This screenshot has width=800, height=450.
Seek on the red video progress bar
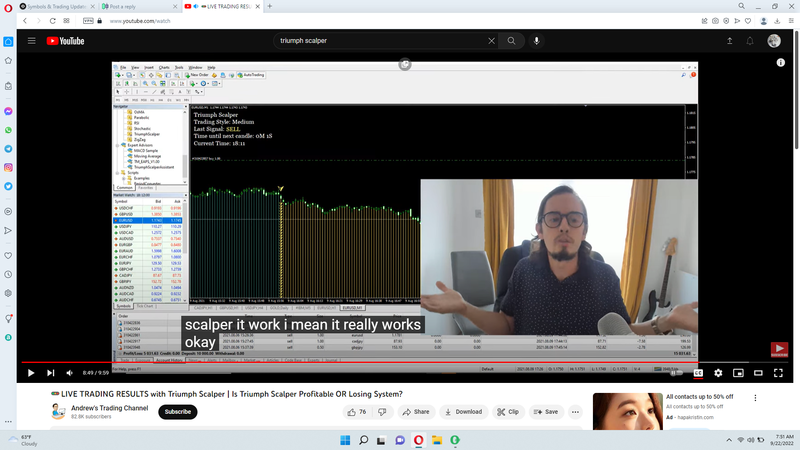pyautogui.click(x=407, y=362)
